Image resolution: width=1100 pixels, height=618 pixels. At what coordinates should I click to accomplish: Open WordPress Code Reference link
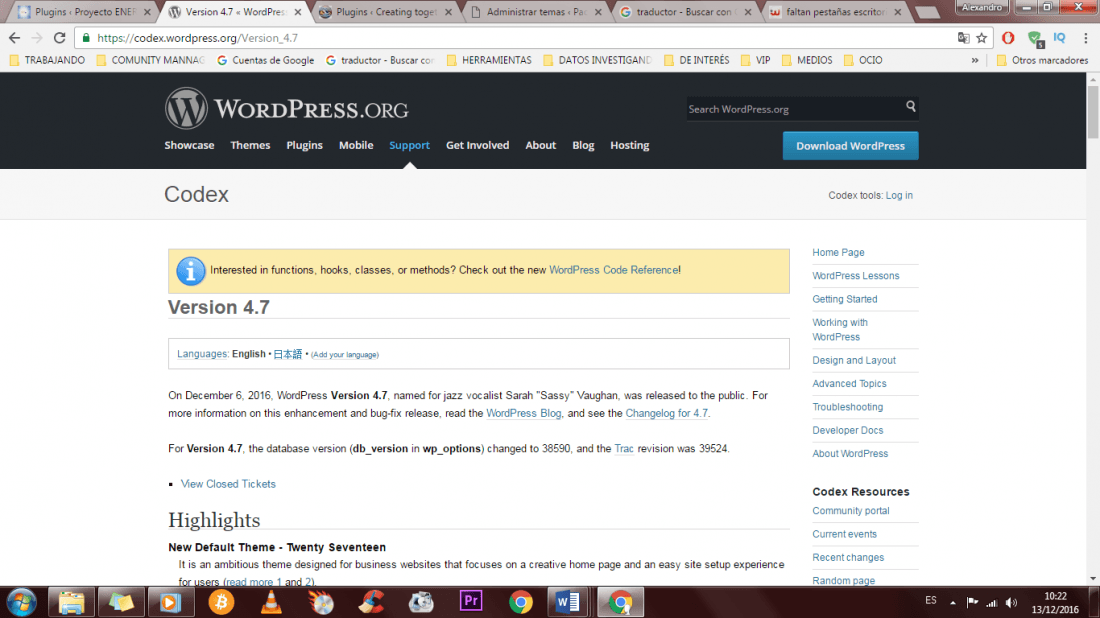[x=613, y=270]
